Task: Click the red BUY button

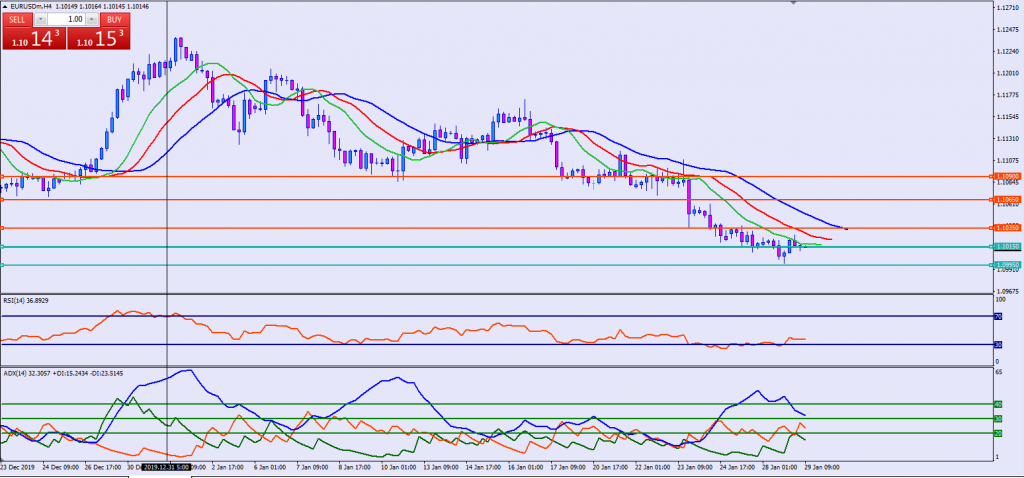Action: click(116, 19)
